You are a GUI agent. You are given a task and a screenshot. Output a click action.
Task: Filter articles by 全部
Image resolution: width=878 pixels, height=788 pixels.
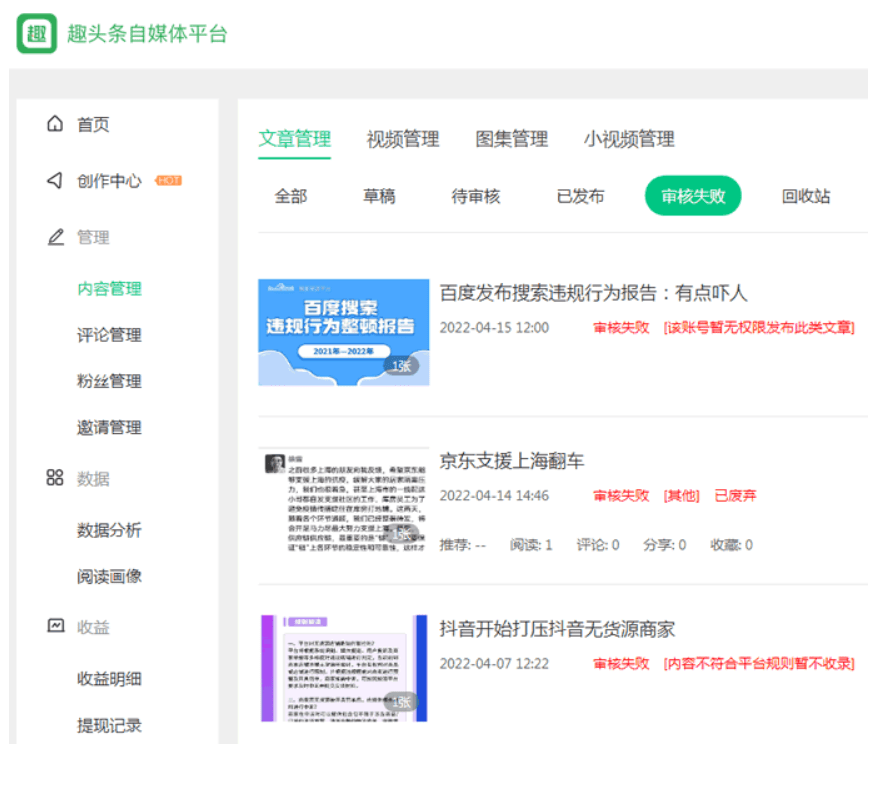[291, 196]
